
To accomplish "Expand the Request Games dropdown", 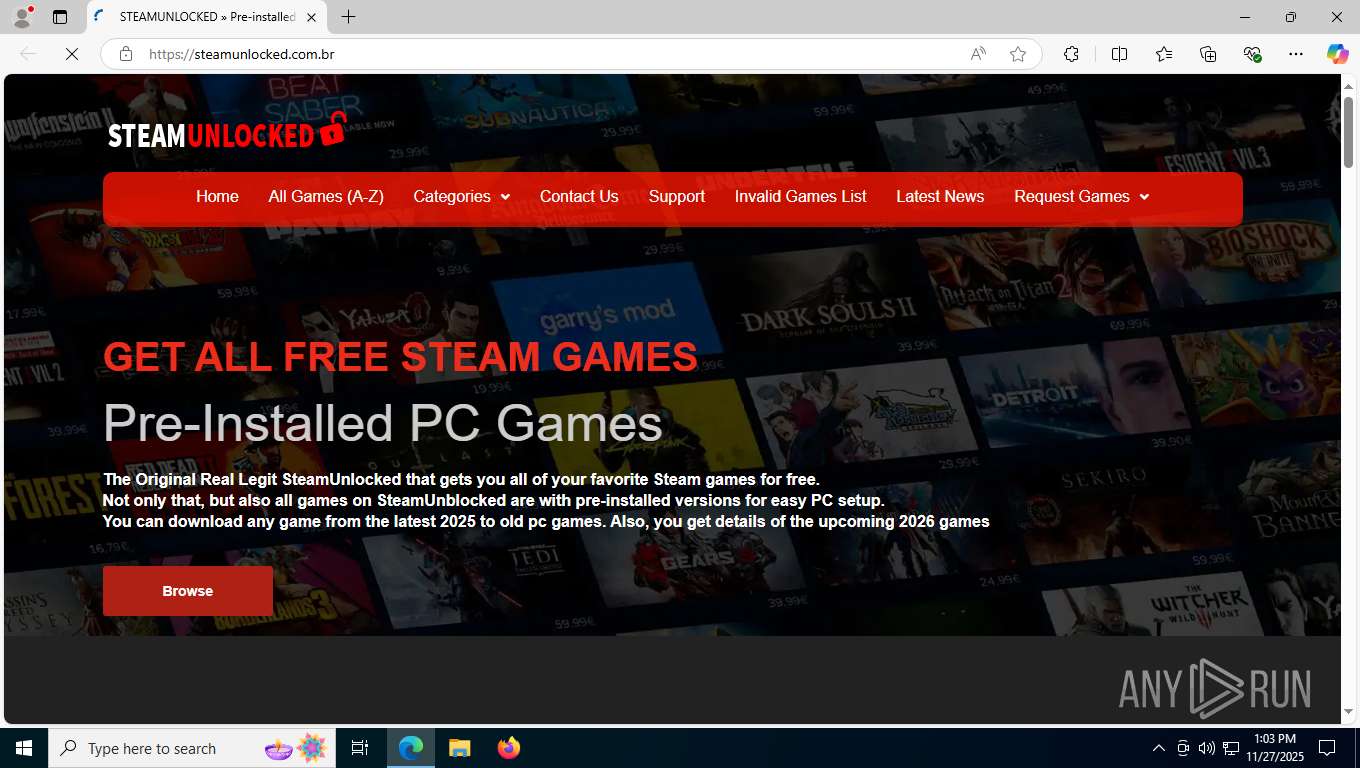I will 1082,197.
